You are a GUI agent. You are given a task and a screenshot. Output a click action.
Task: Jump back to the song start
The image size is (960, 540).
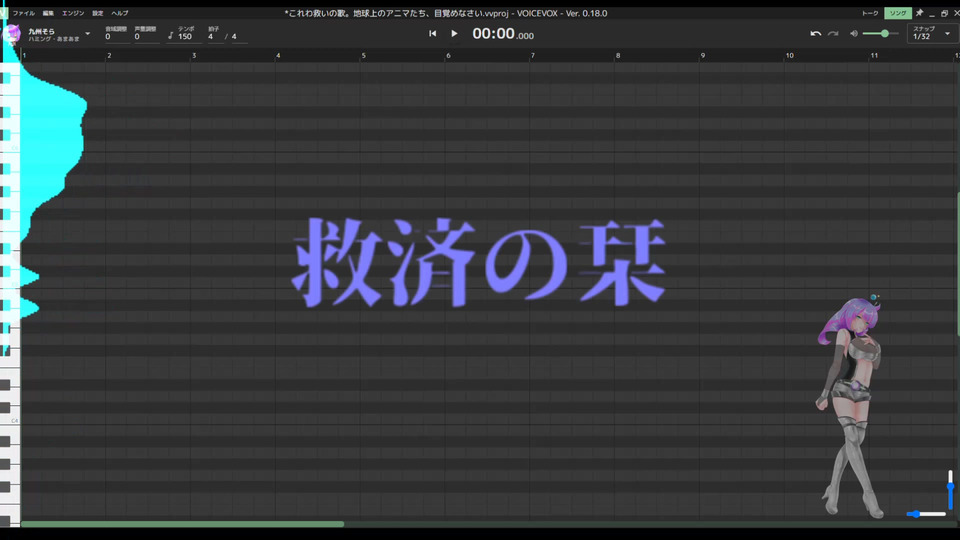click(x=432, y=34)
